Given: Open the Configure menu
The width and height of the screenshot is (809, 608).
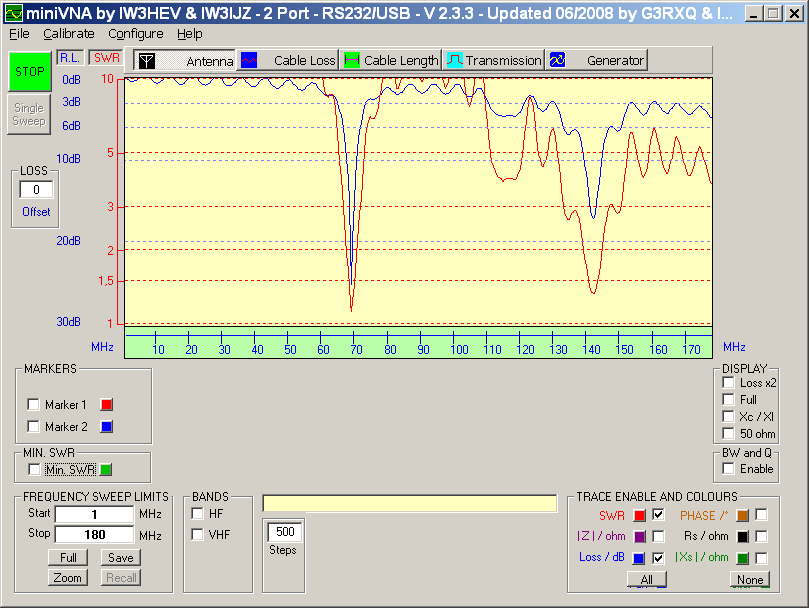Looking at the screenshot, I should point(136,34).
